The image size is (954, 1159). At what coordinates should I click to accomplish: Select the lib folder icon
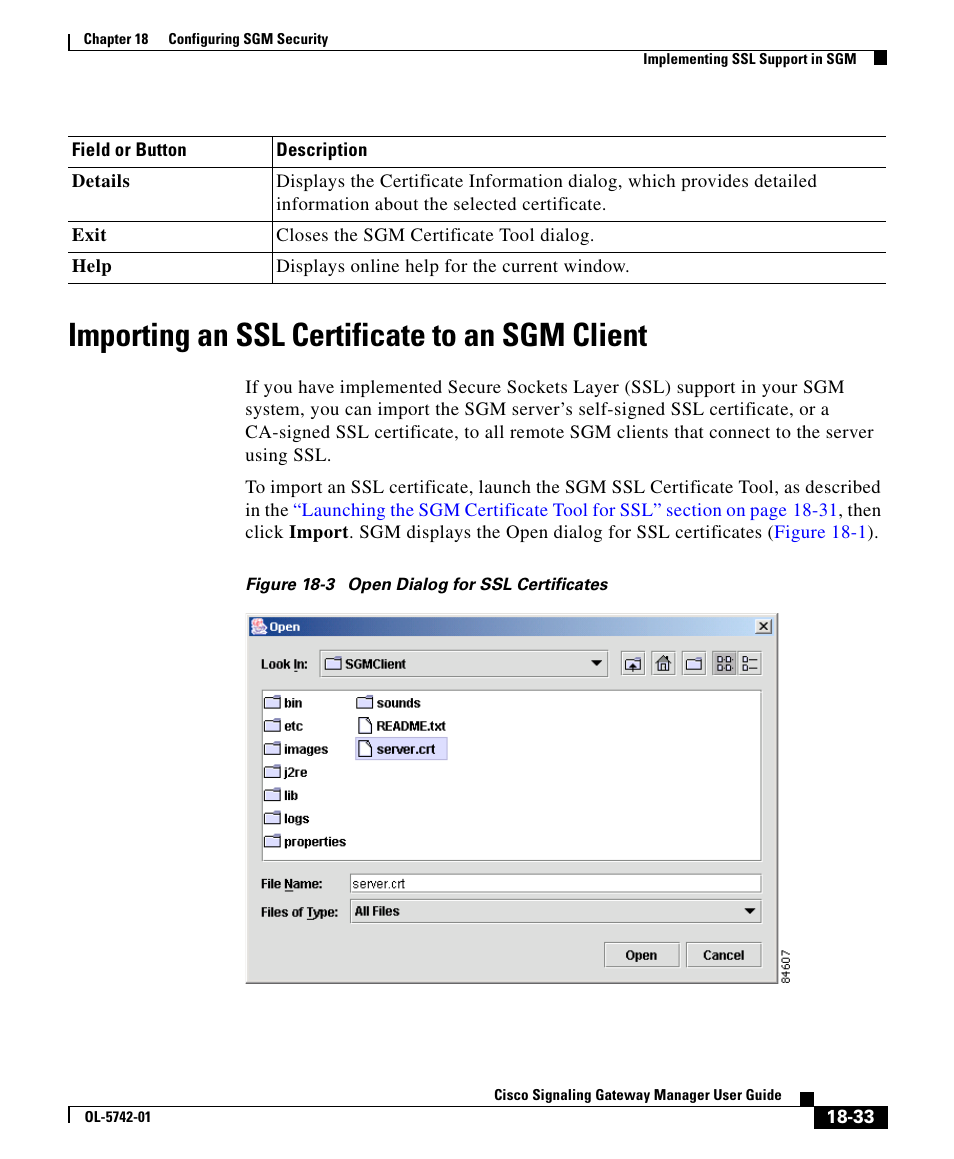[273, 795]
